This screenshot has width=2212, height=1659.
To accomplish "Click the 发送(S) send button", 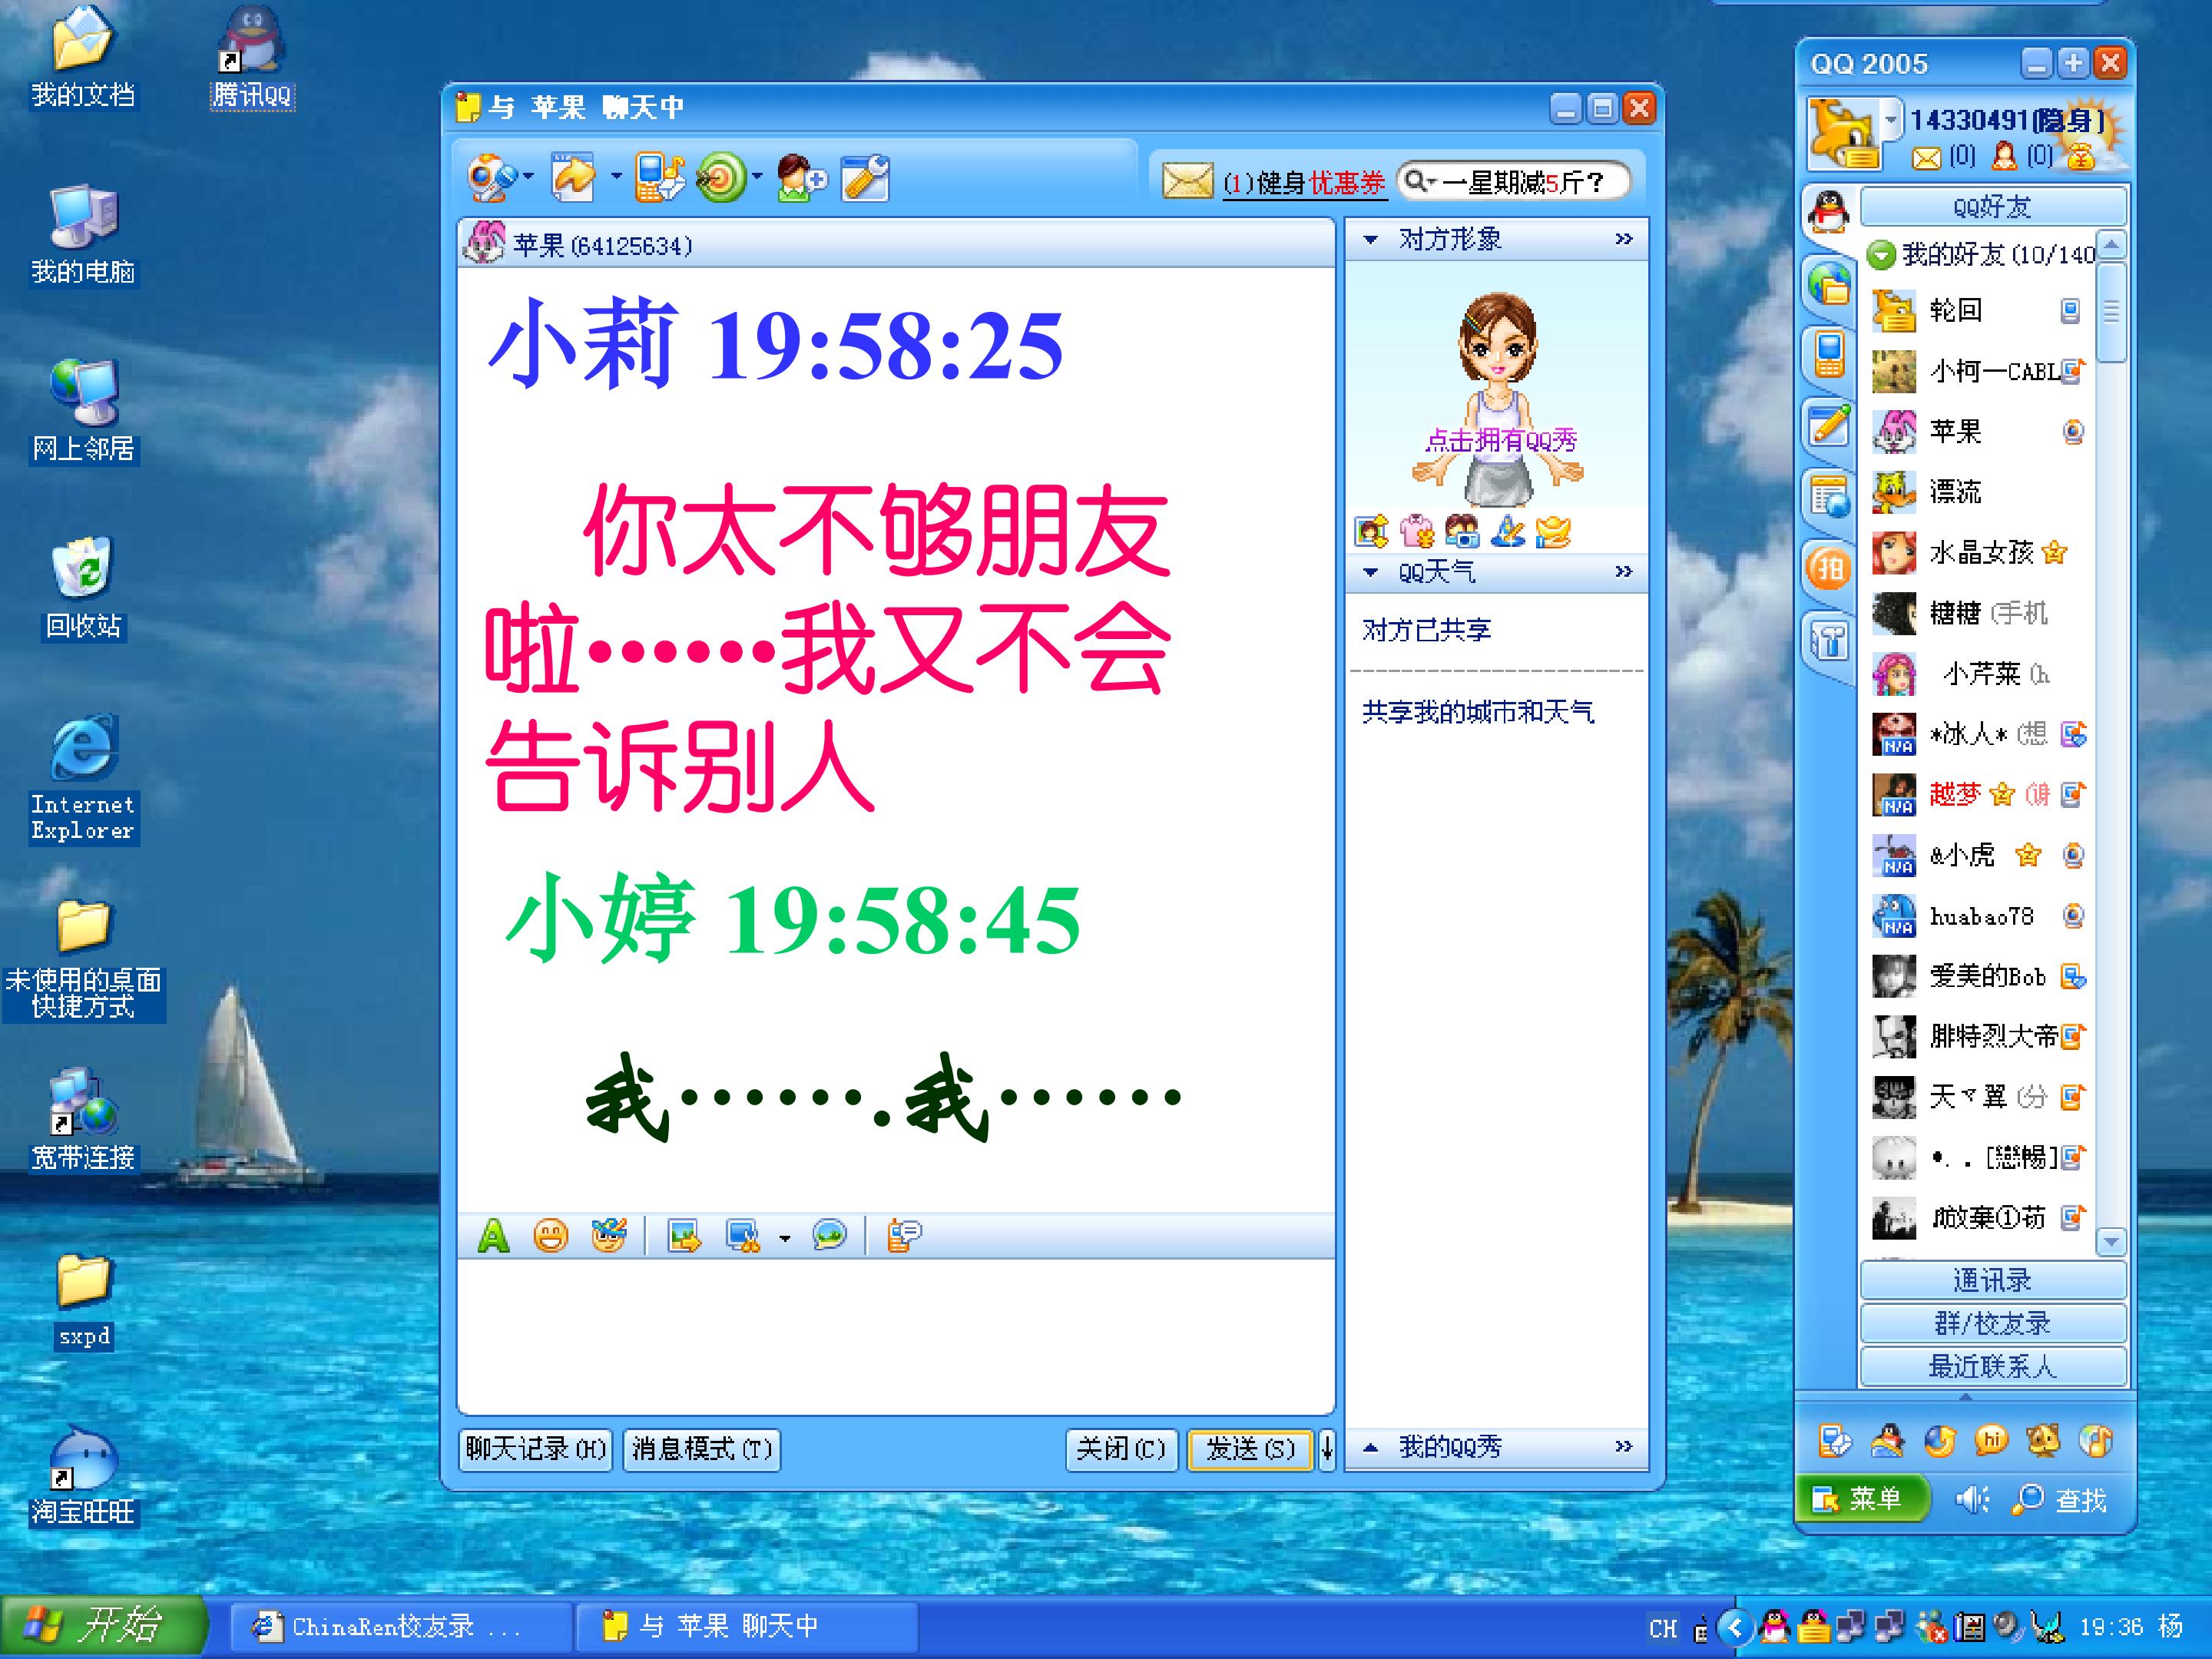I will tap(1249, 1449).
